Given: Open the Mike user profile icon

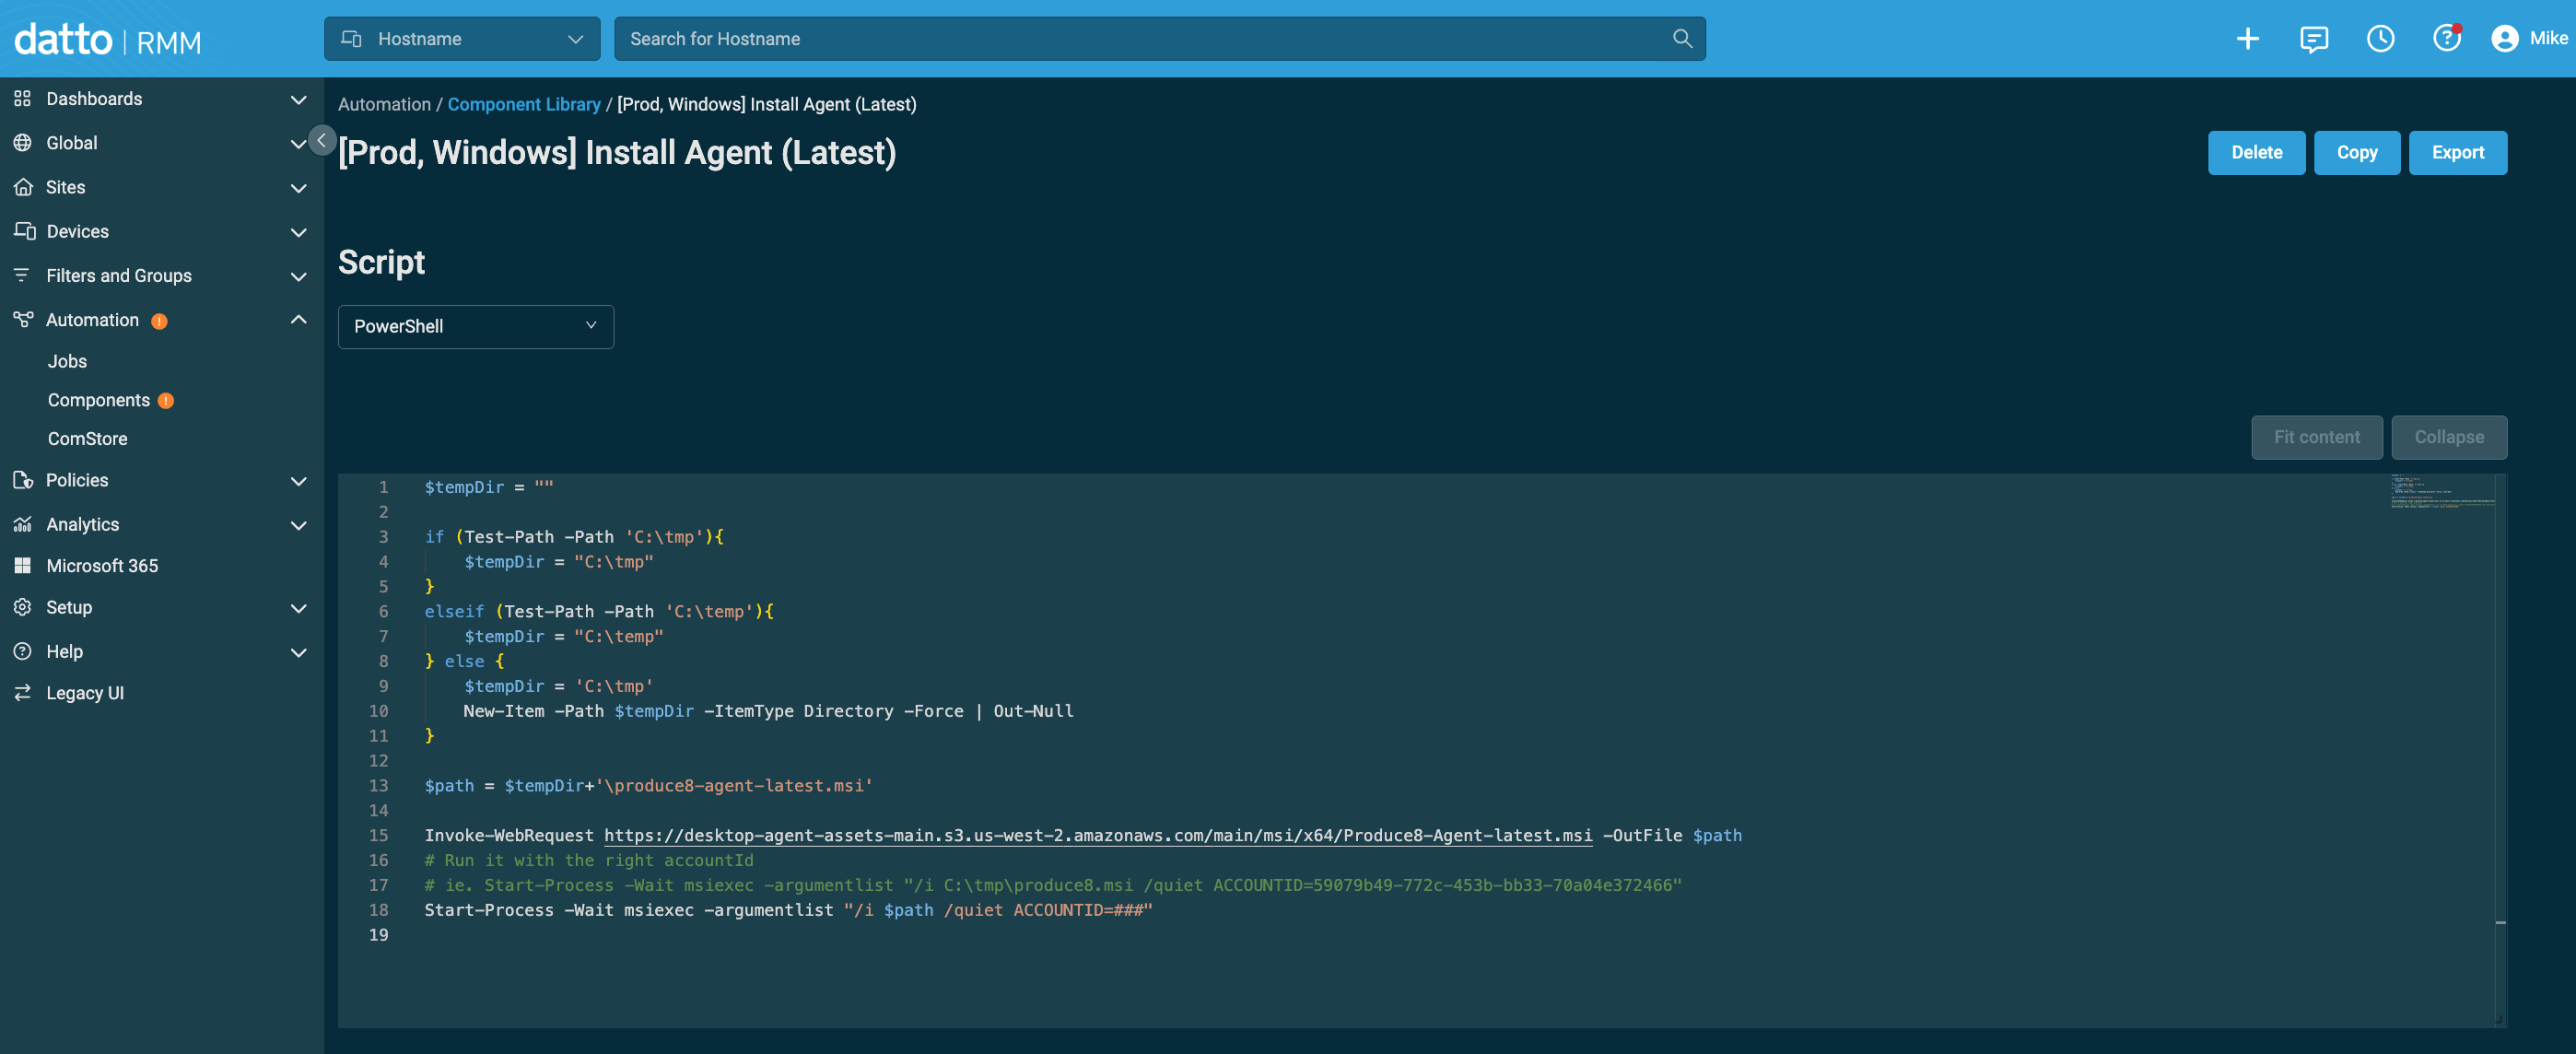Looking at the screenshot, I should pyautogui.click(x=2504, y=39).
